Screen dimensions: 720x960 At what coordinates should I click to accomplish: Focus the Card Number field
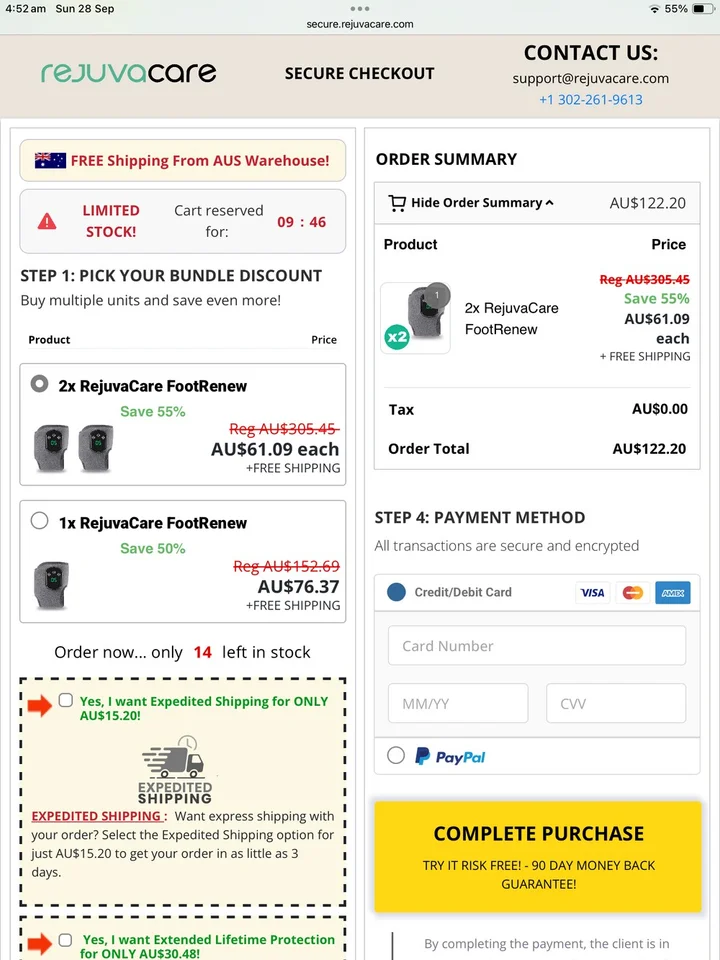(537, 645)
